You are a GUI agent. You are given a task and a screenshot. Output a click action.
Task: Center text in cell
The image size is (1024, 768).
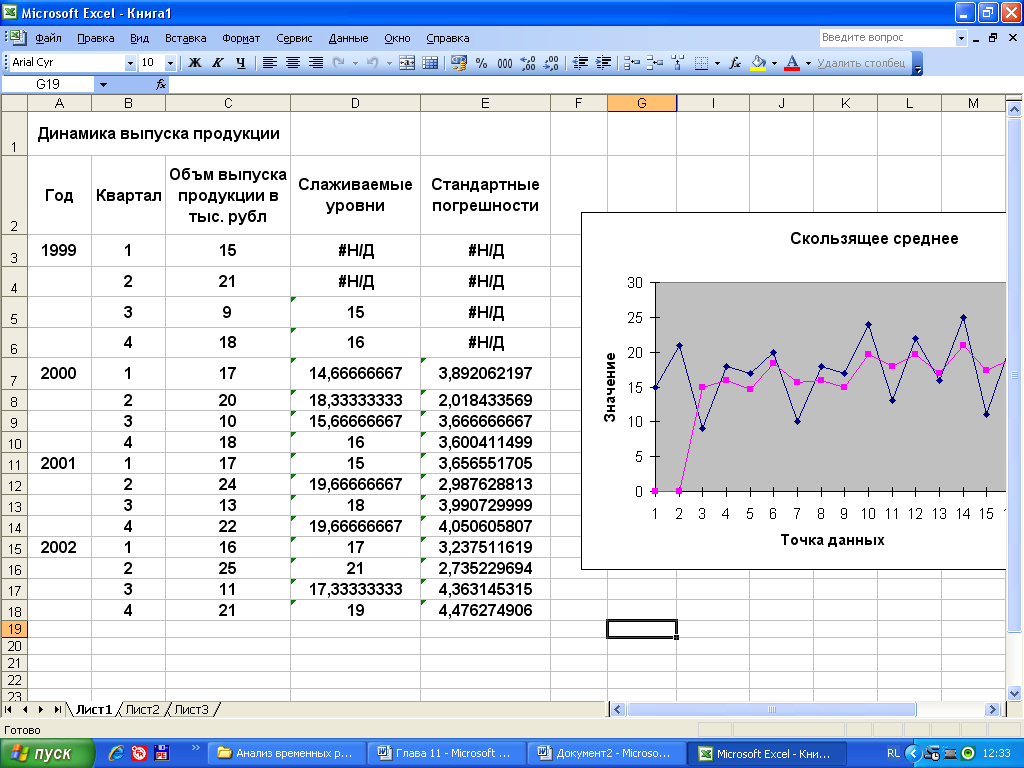[x=293, y=63]
